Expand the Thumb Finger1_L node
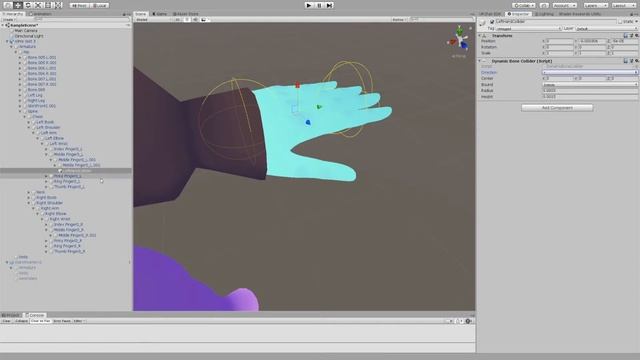Viewport: 640px width, 360px height. click(x=47, y=187)
